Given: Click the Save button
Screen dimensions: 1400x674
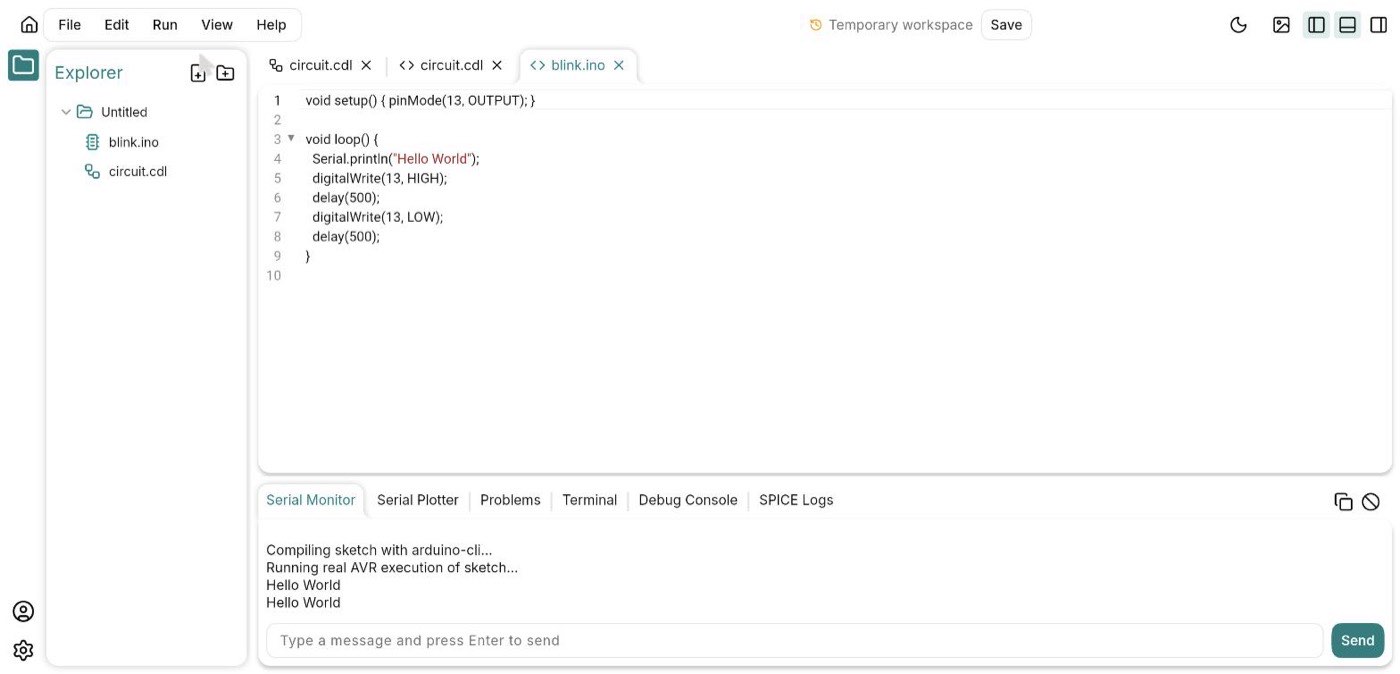Looking at the screenshot, I should 1006,25.
